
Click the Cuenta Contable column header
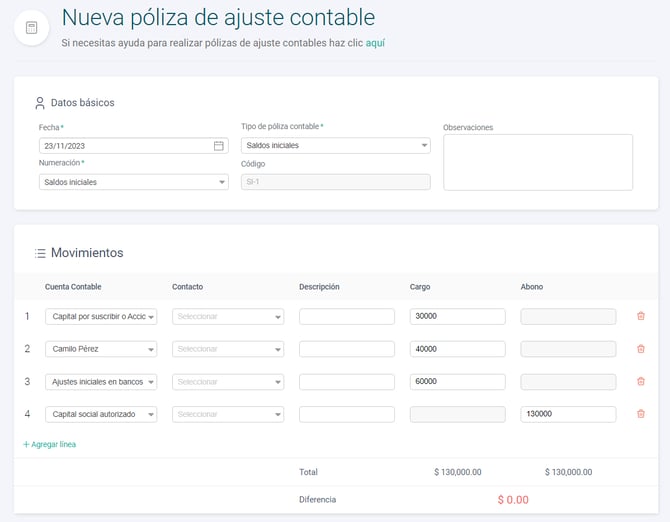click(x=73, y=287)
